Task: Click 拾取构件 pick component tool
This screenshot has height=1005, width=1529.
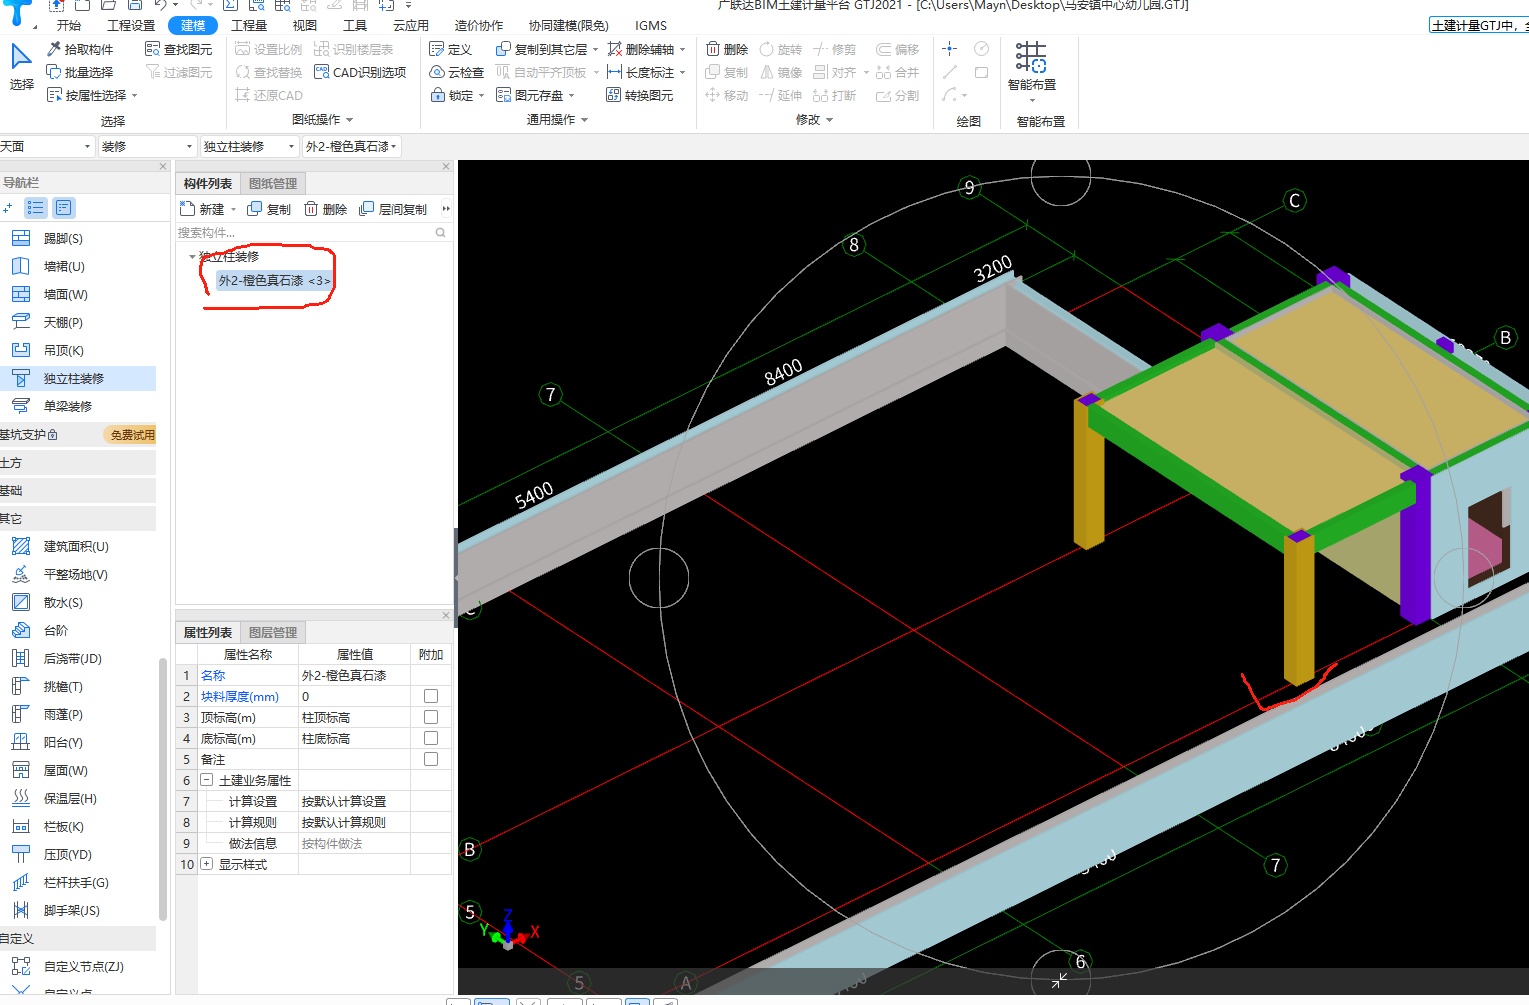Action: click(x=80, y=49)
